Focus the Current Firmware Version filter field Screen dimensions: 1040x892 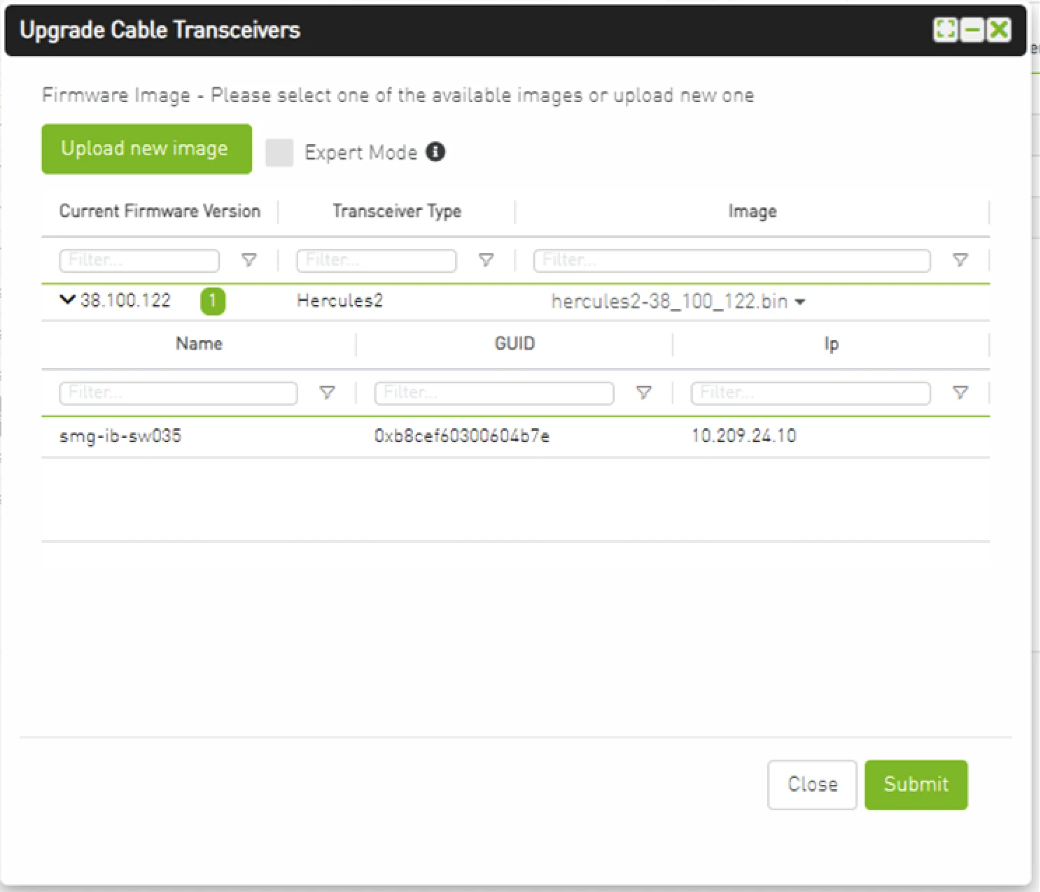tap(139, 260)
